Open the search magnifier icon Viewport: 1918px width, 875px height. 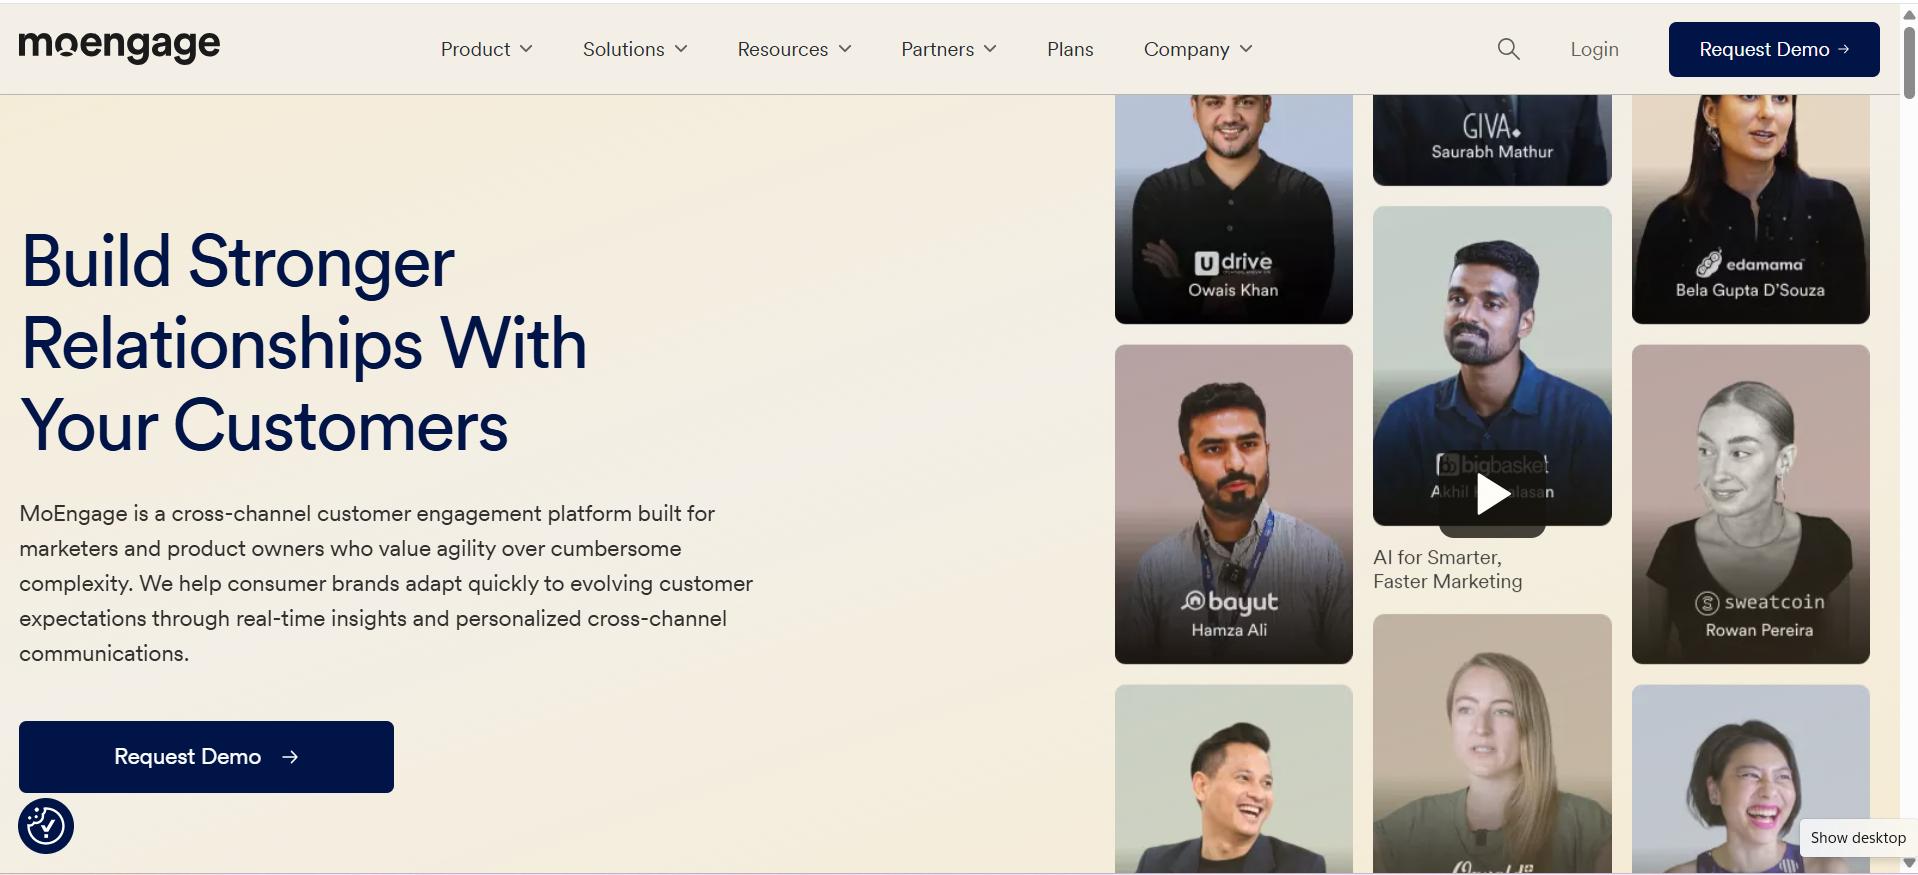pos(1508,49)
